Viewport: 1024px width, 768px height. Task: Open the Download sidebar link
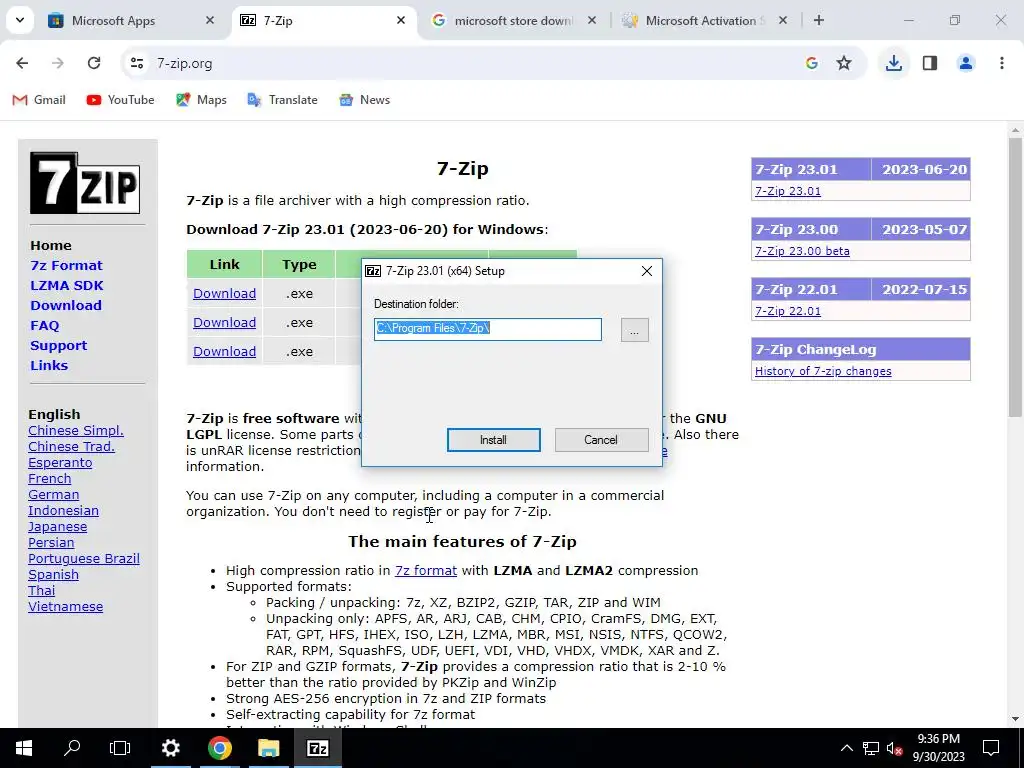click(66, 306)
